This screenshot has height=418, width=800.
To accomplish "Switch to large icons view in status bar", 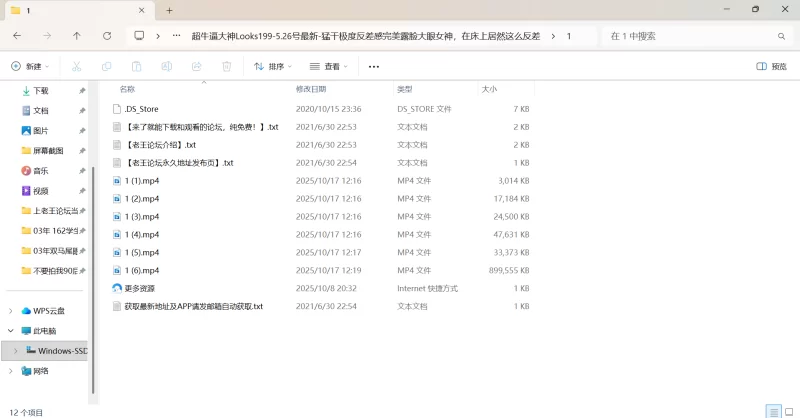I will pyautogui.click(x=789, y=411).
